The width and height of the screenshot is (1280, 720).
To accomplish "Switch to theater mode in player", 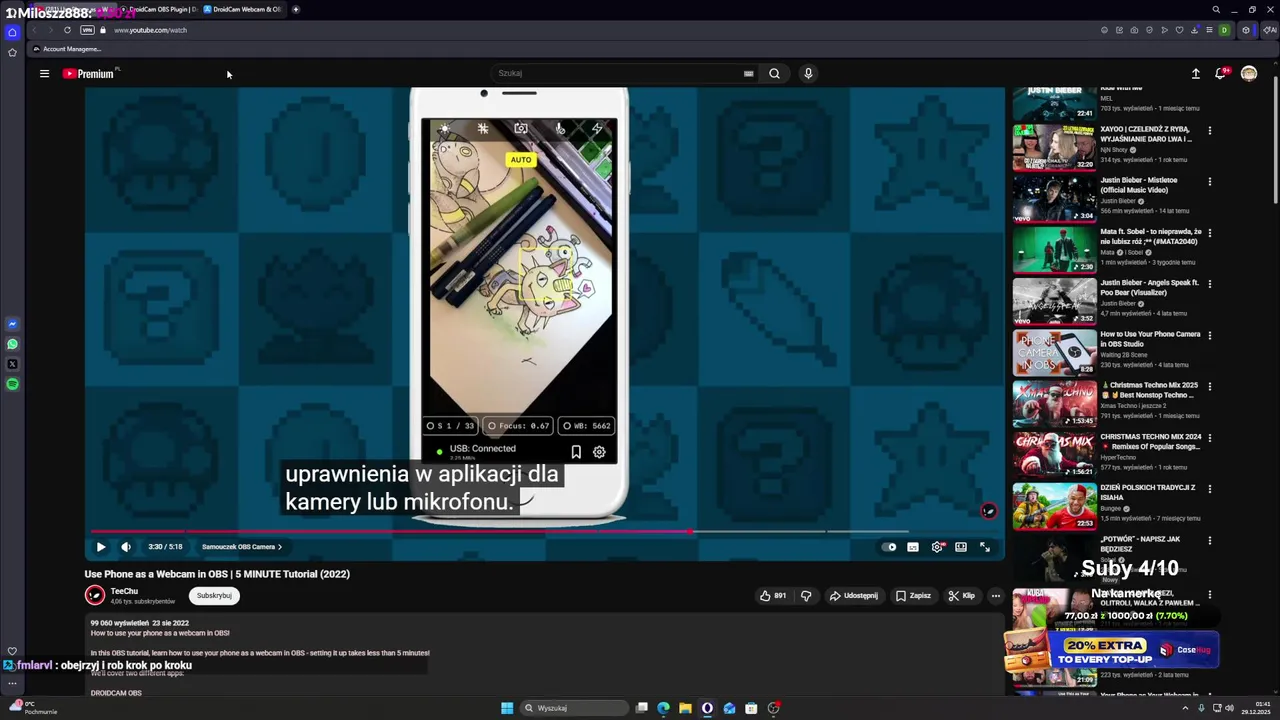I will coord(961,547).
